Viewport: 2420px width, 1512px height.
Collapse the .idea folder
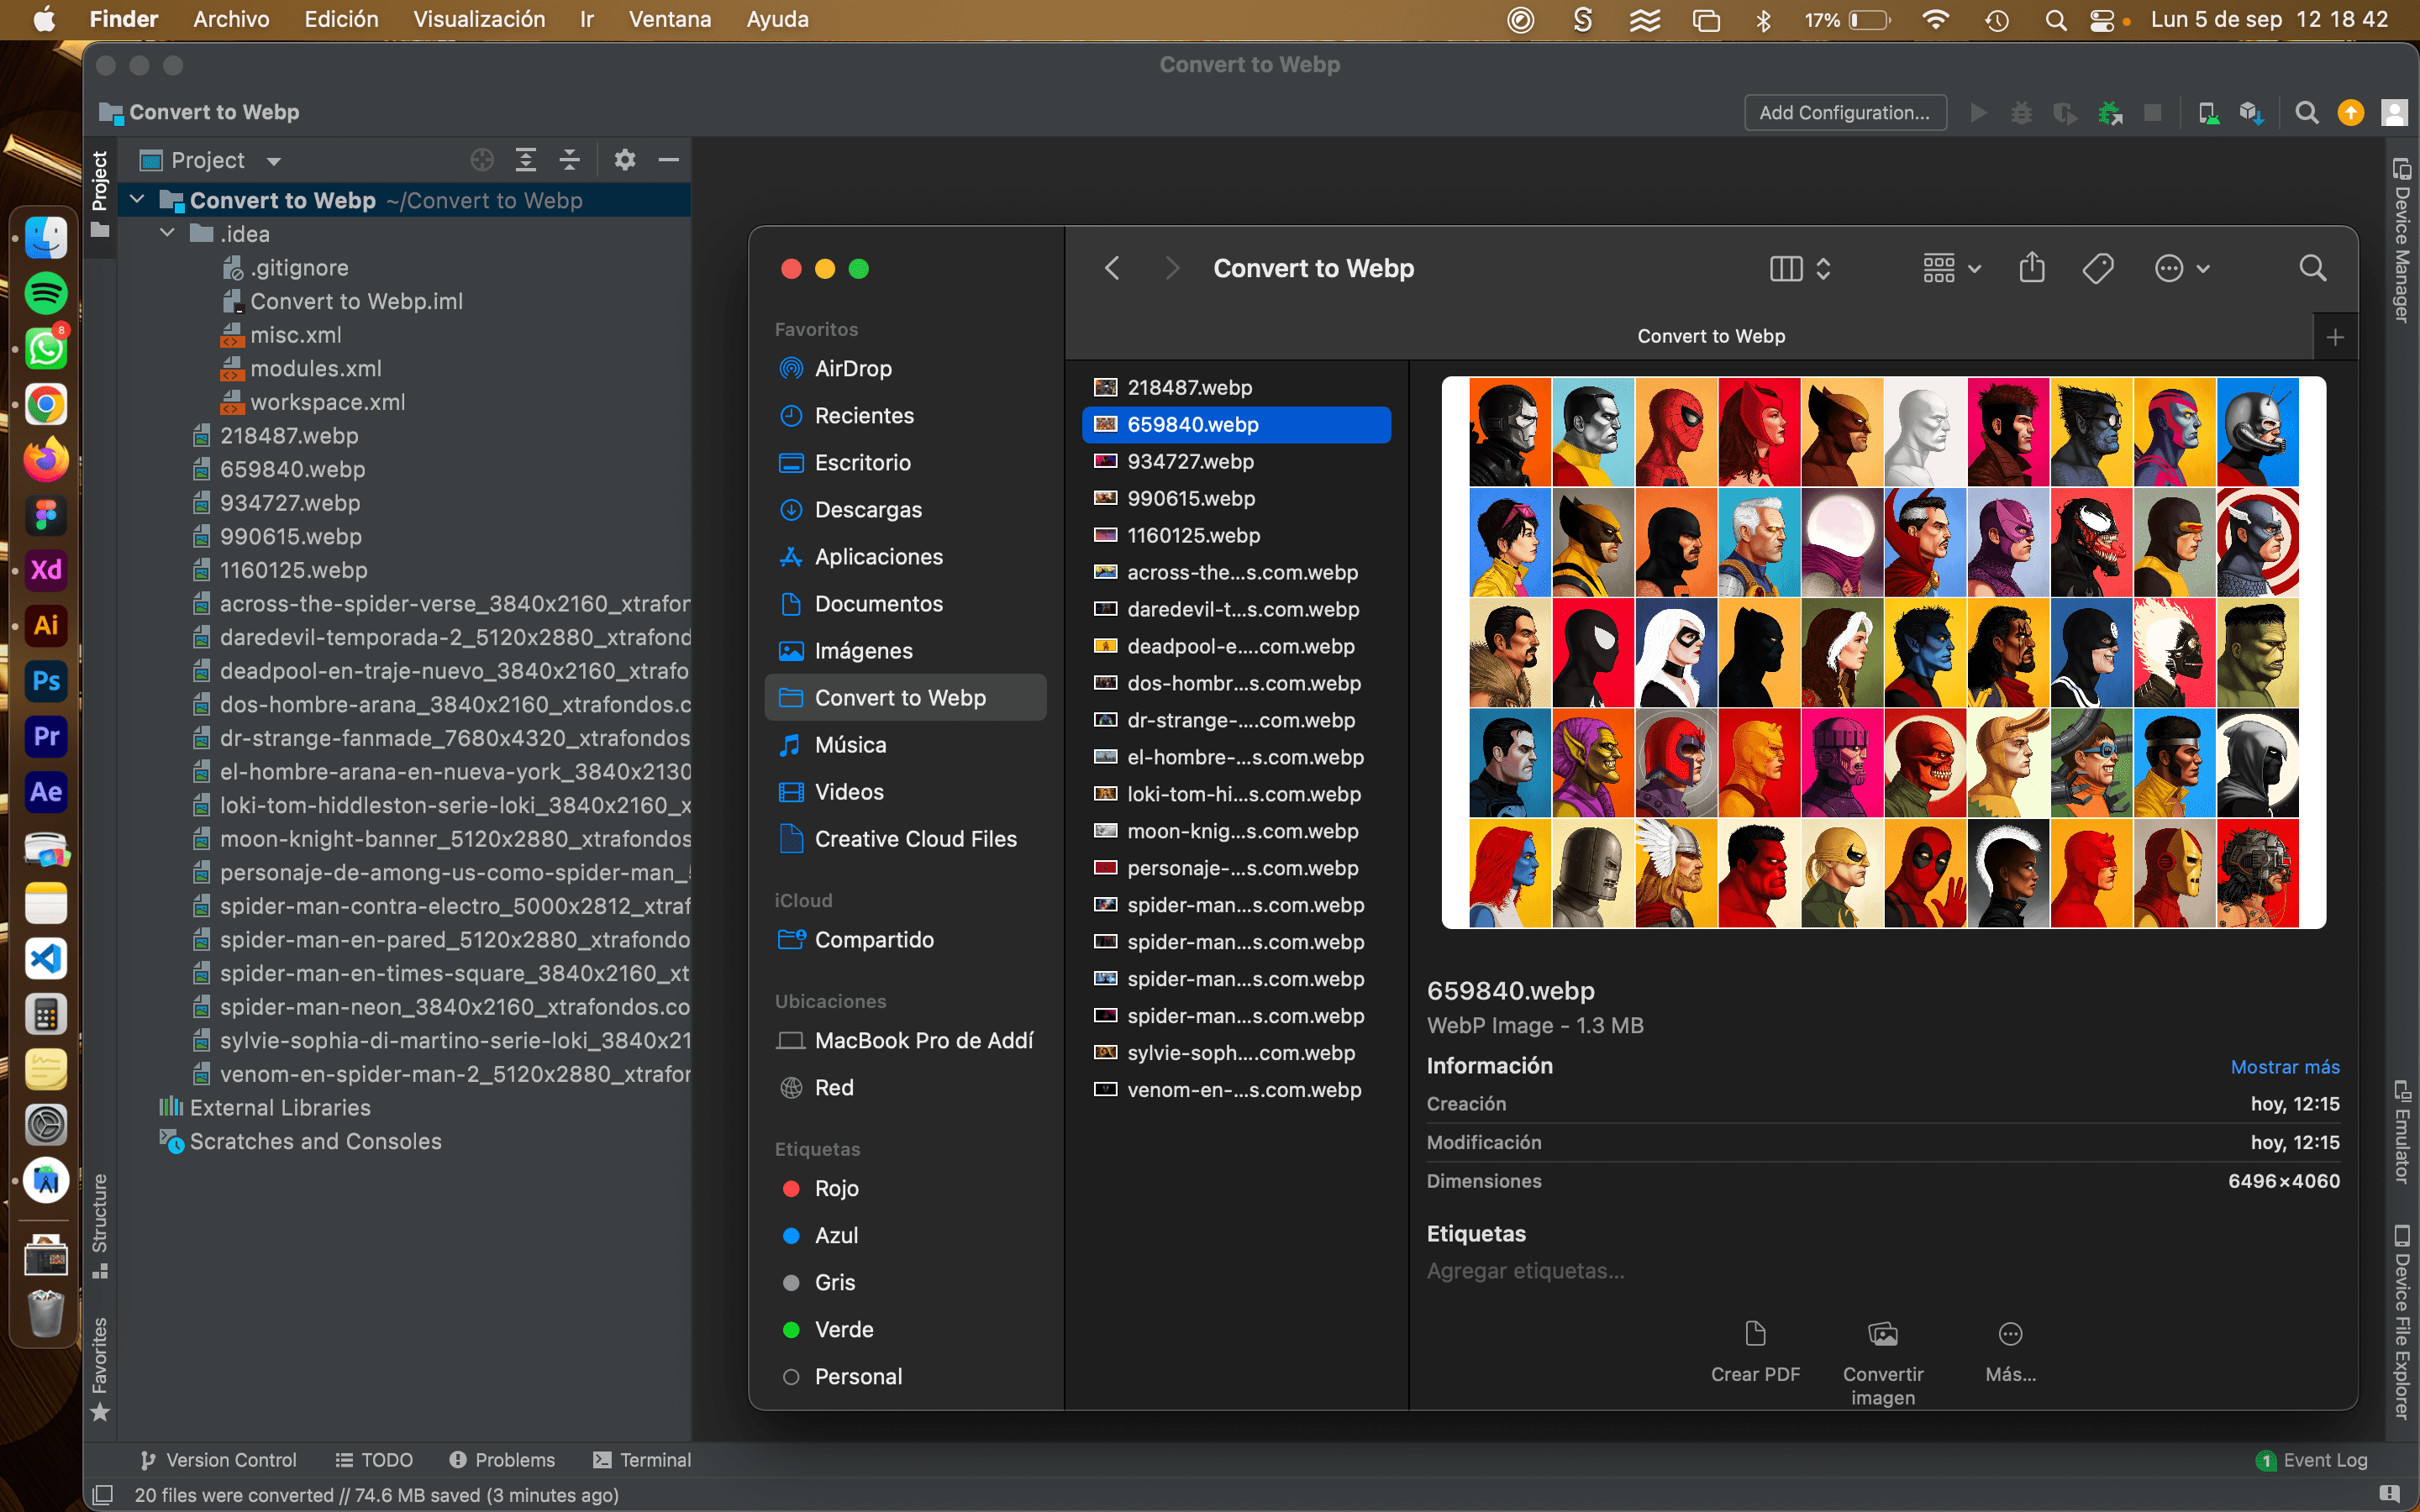(168, 234)
